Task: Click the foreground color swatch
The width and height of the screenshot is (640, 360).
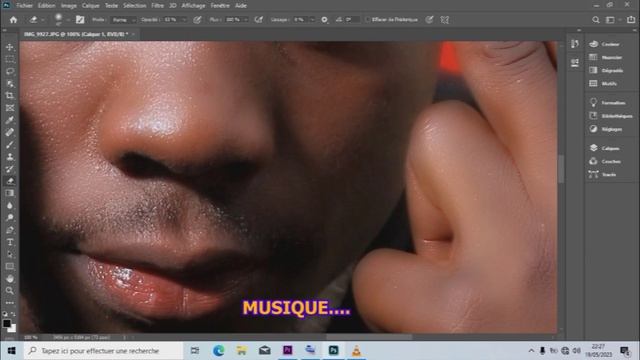Action: [7, 323]
